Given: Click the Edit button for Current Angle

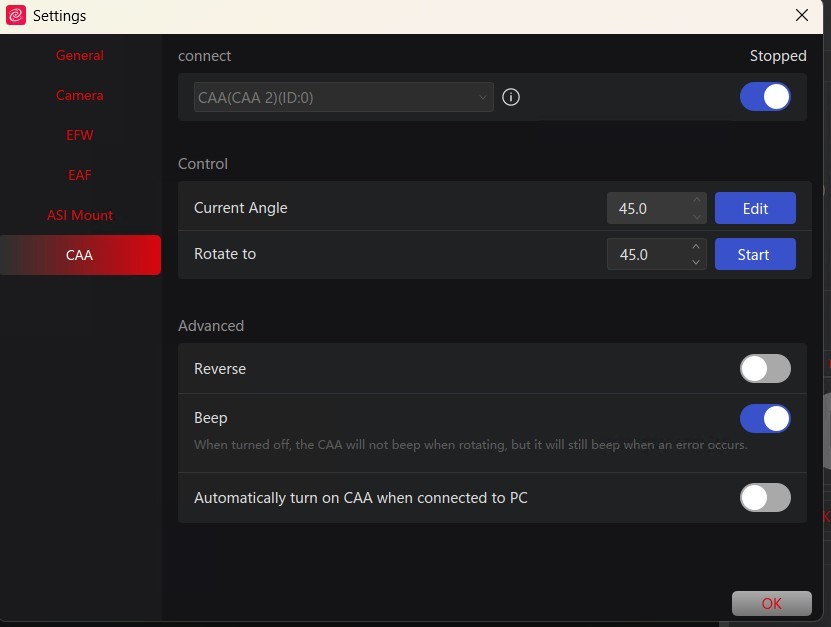Looking at the screenshot, I should point(755,208).
